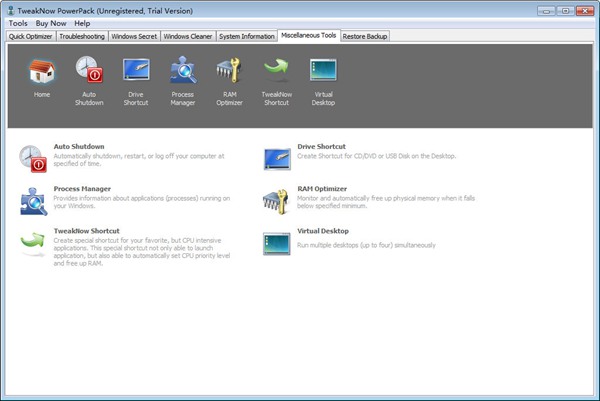Open the Tools menu

(x=18, y=23)
